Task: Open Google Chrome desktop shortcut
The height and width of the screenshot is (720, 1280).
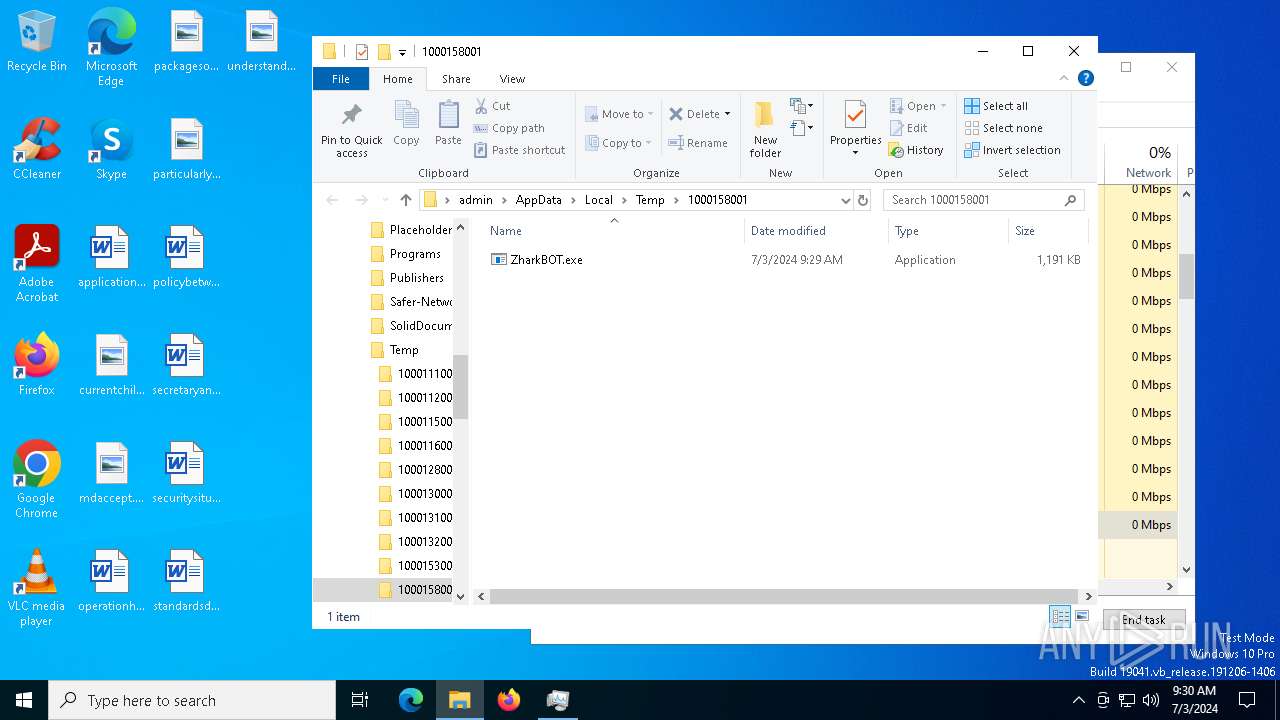Action: click(x=36, y=480)
